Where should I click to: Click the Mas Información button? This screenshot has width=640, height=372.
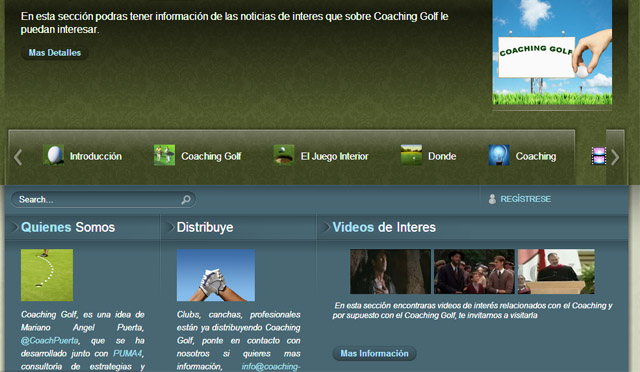point(374,354)
